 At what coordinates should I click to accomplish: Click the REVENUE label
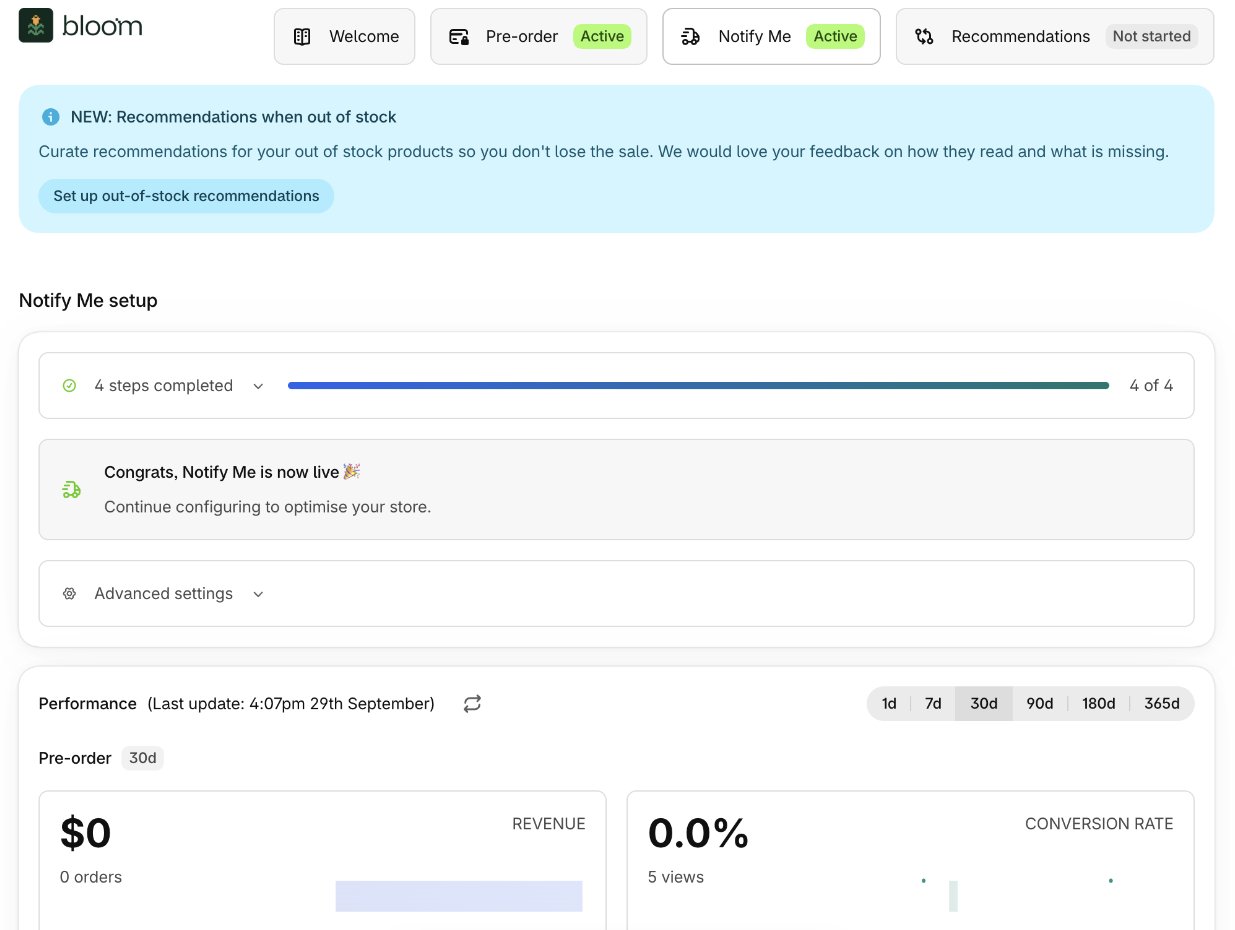[549, 824]
